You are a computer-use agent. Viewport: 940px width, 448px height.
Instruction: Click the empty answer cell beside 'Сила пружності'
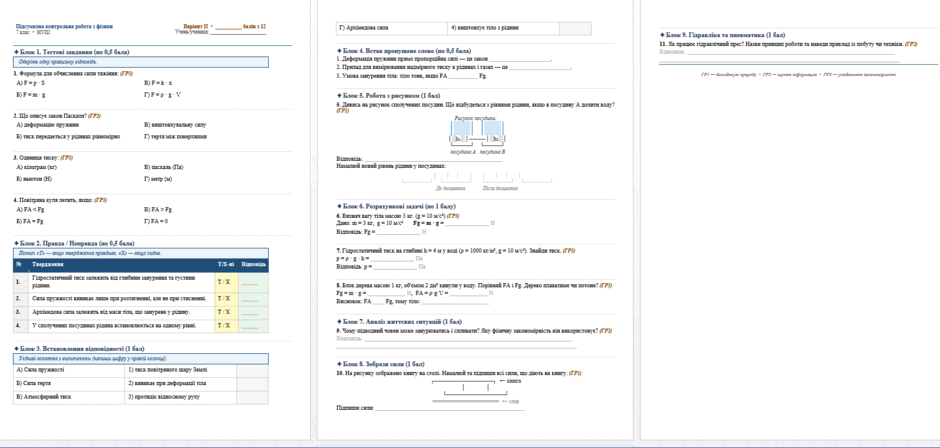pyautogui.click(x=252, y=370)
